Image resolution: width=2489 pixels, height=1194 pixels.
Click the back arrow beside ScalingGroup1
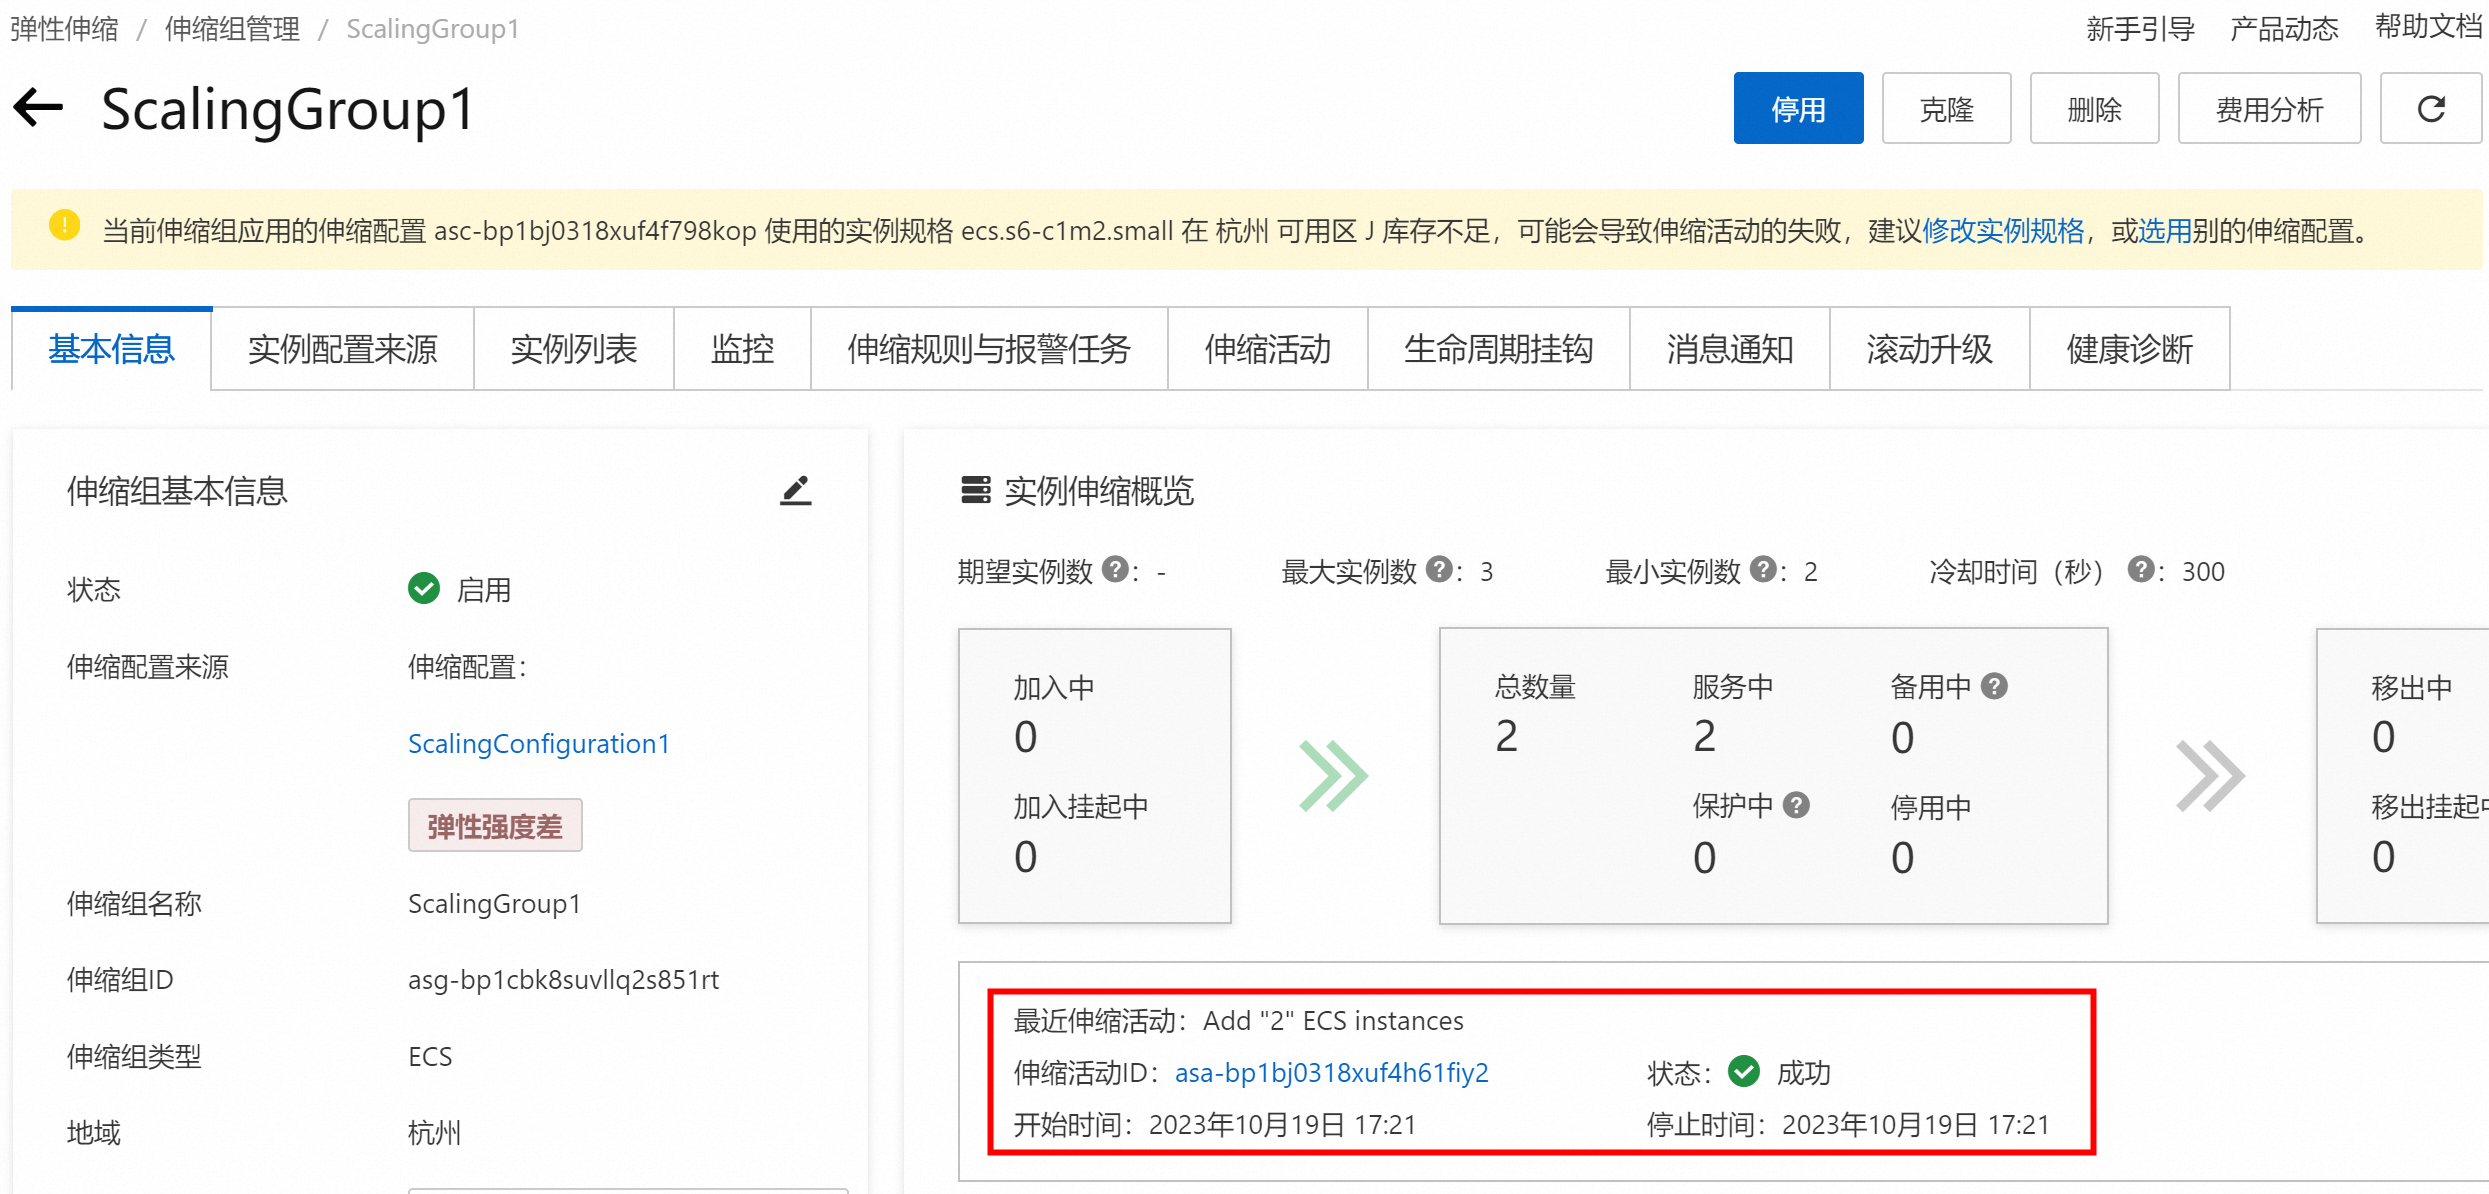38,108
